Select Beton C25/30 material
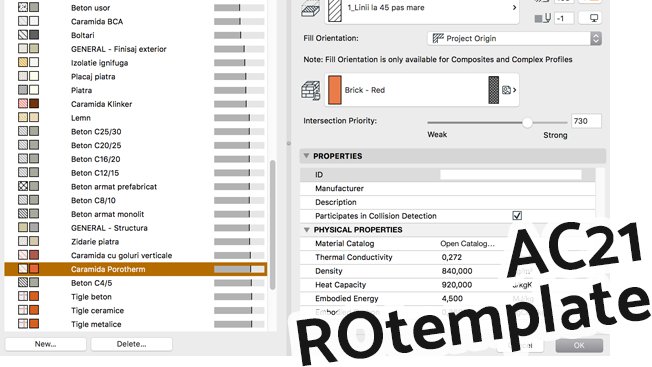The width and height of the screenshot is (652, 367). [136, 131]
